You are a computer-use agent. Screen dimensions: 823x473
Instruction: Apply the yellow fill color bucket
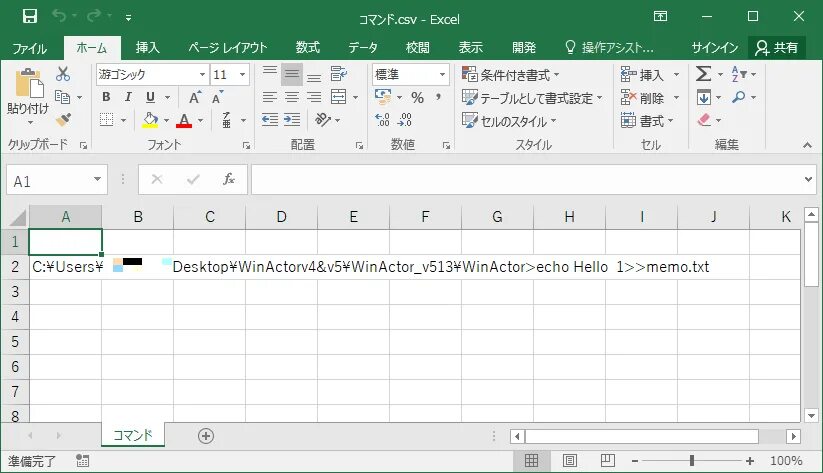click(150, 120)
